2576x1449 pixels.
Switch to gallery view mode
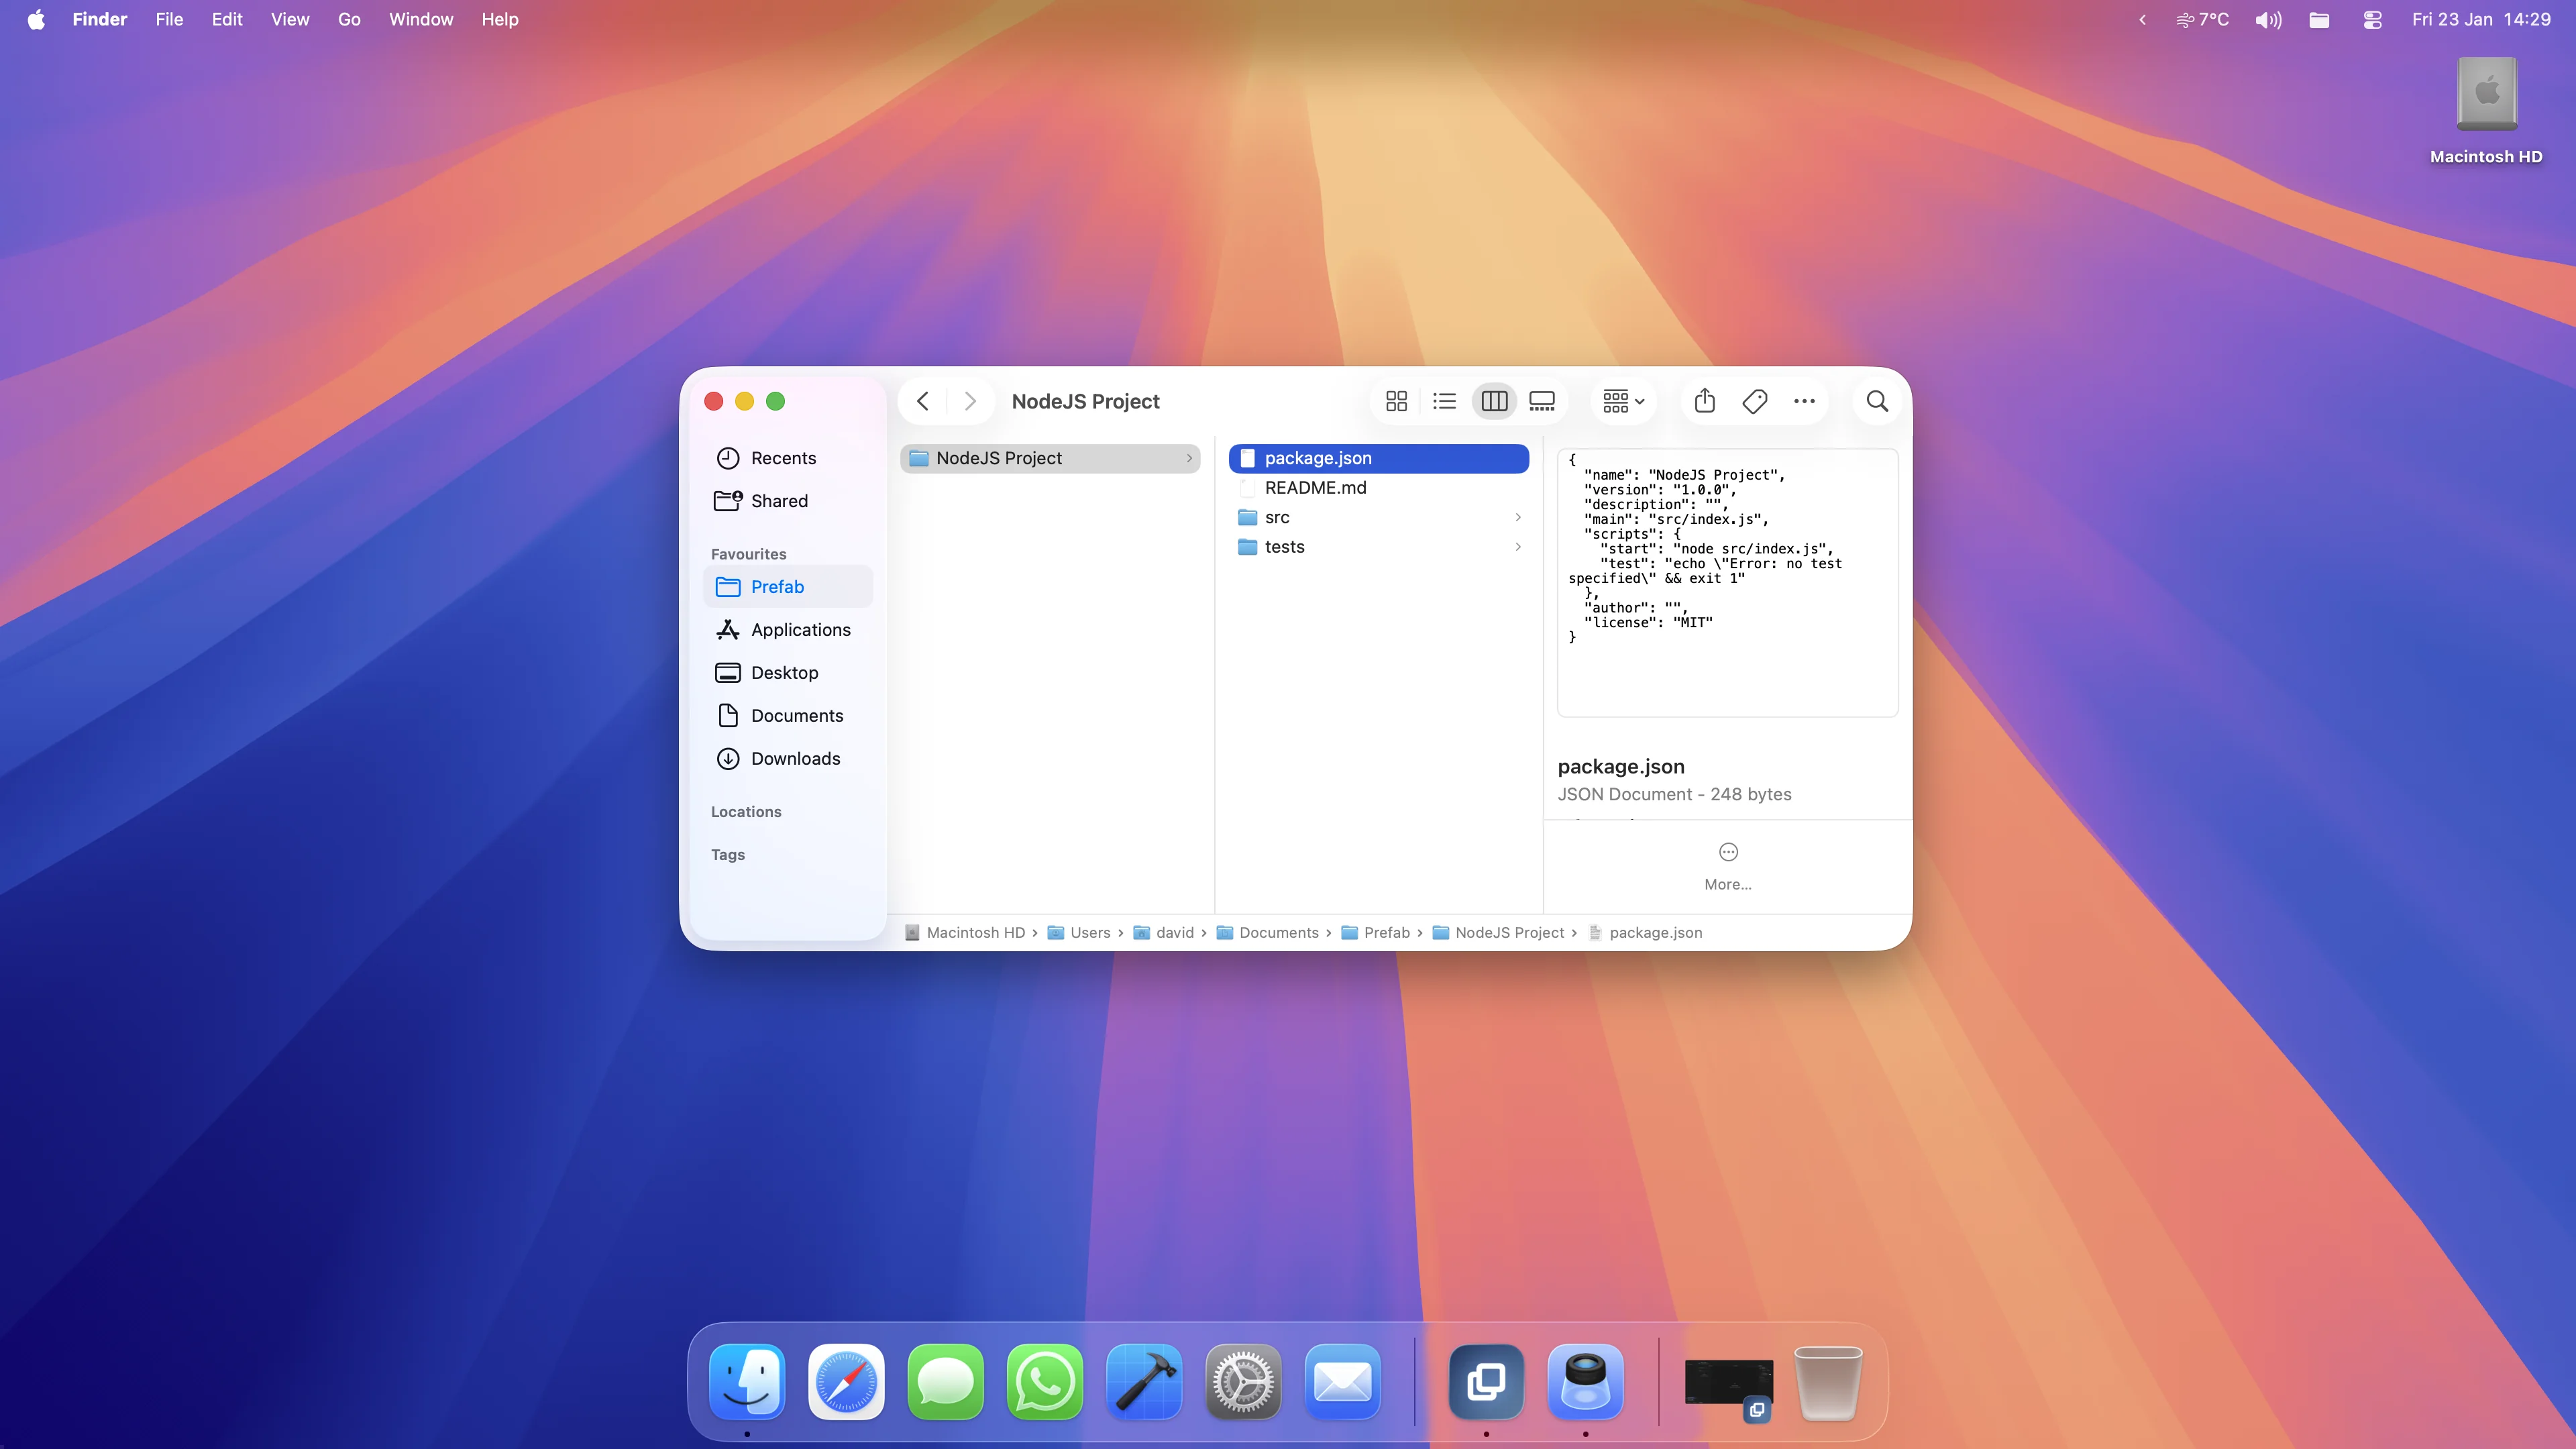click(x=1542, y=401)
